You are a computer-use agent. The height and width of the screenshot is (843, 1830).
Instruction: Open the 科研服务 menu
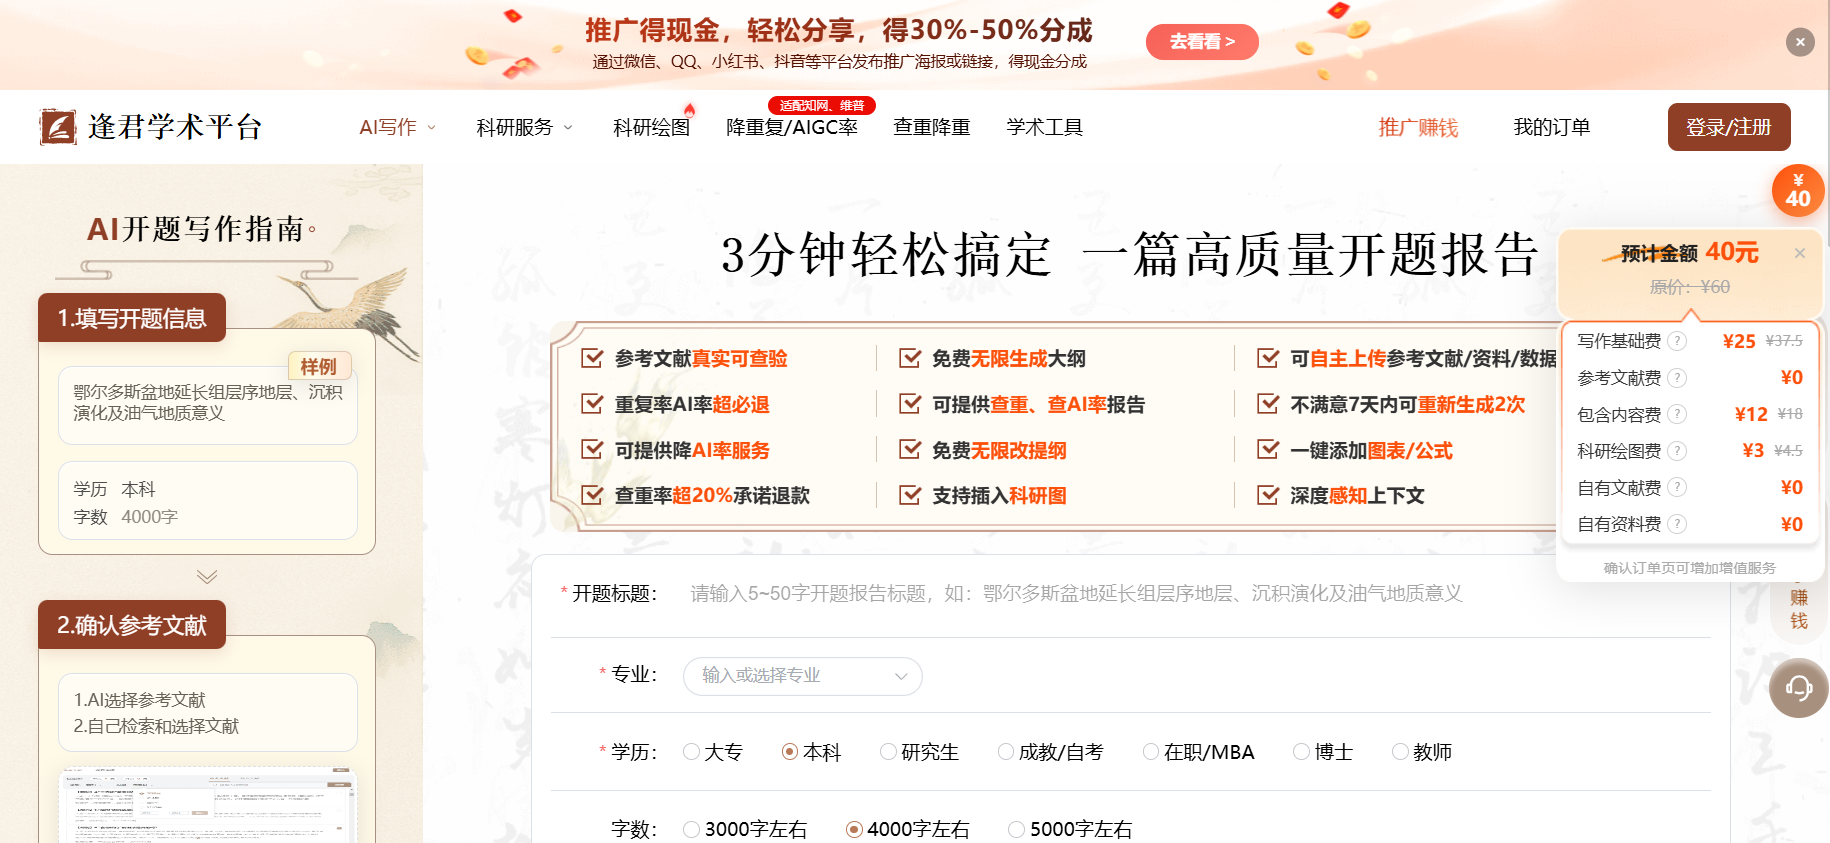514,127
